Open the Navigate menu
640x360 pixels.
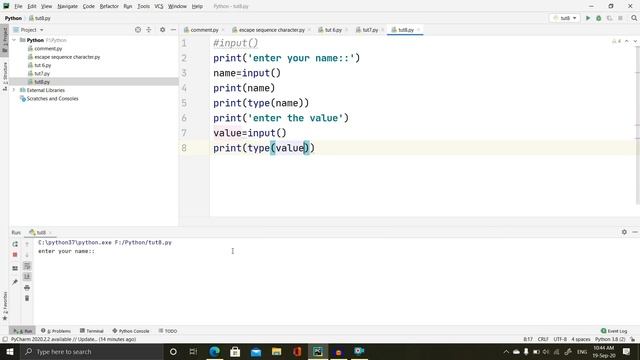tap(67, 6)
